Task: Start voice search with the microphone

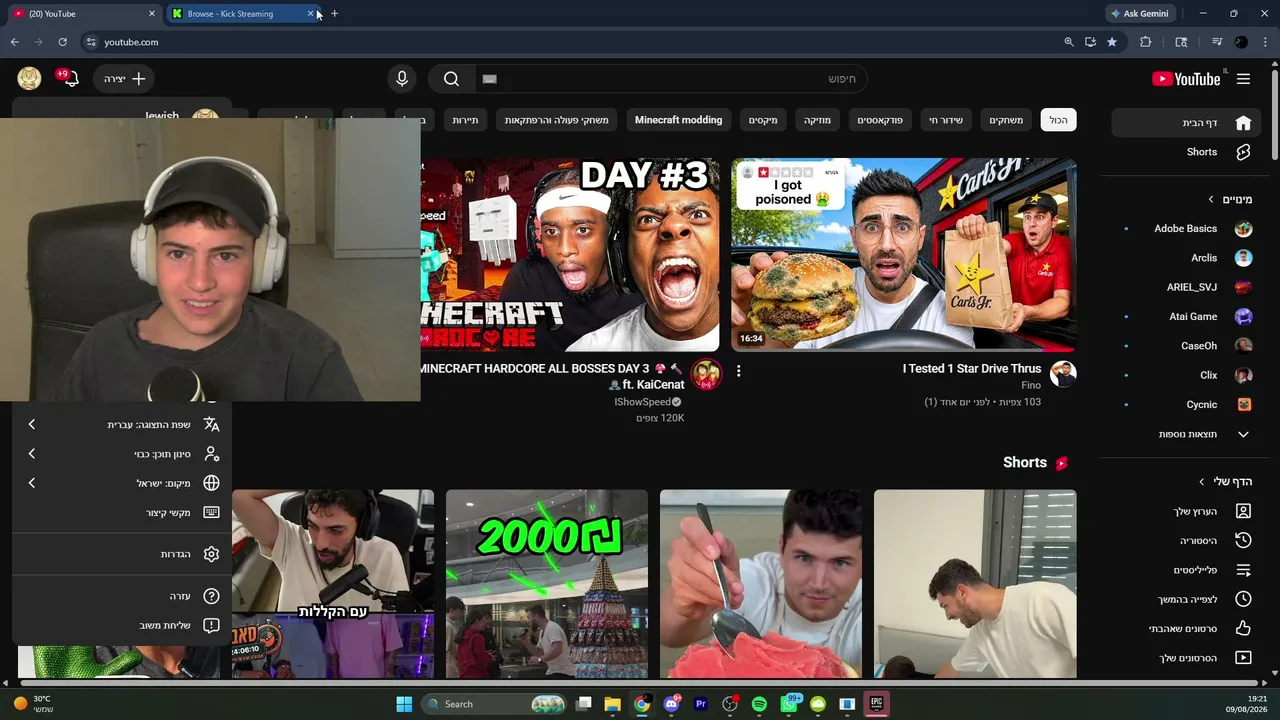Action: (402, 79)
